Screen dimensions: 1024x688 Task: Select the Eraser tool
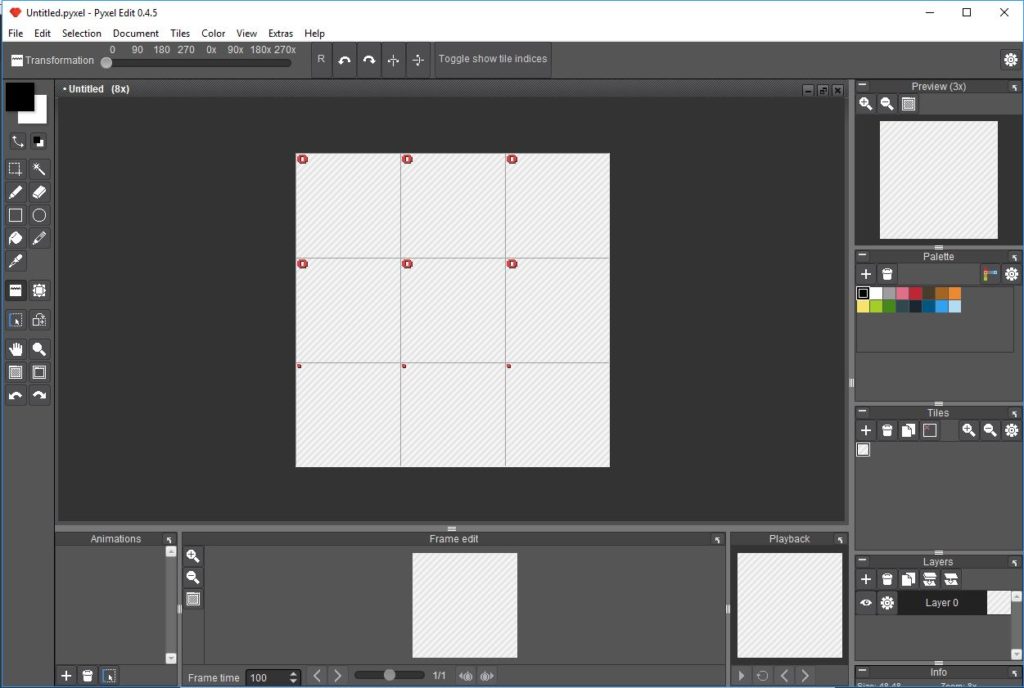pos(38,191)
